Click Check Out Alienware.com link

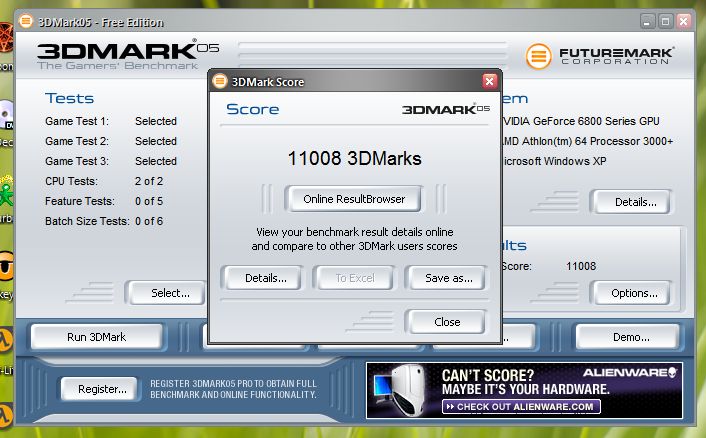pos(521,407)
